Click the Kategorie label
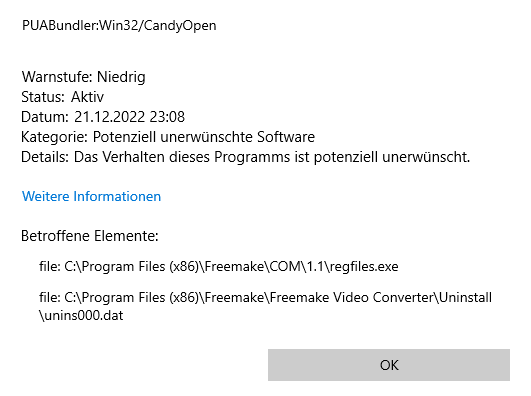531x396 pixels. pos(55,137)
